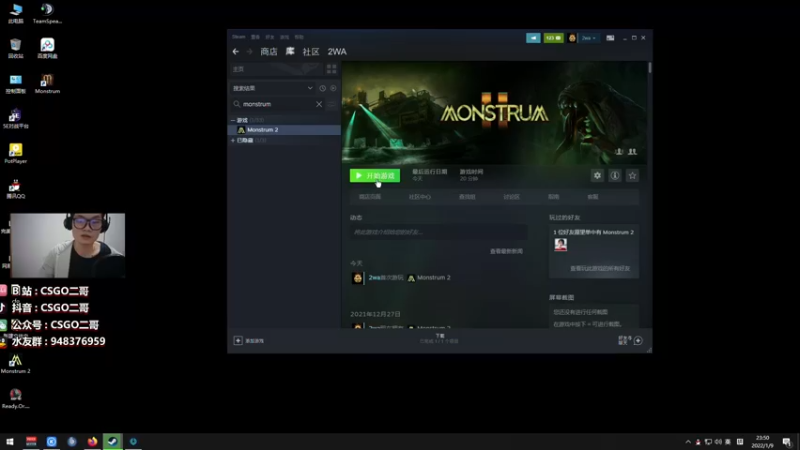
Task: Click the view latest news link
Action: (506, 252)
